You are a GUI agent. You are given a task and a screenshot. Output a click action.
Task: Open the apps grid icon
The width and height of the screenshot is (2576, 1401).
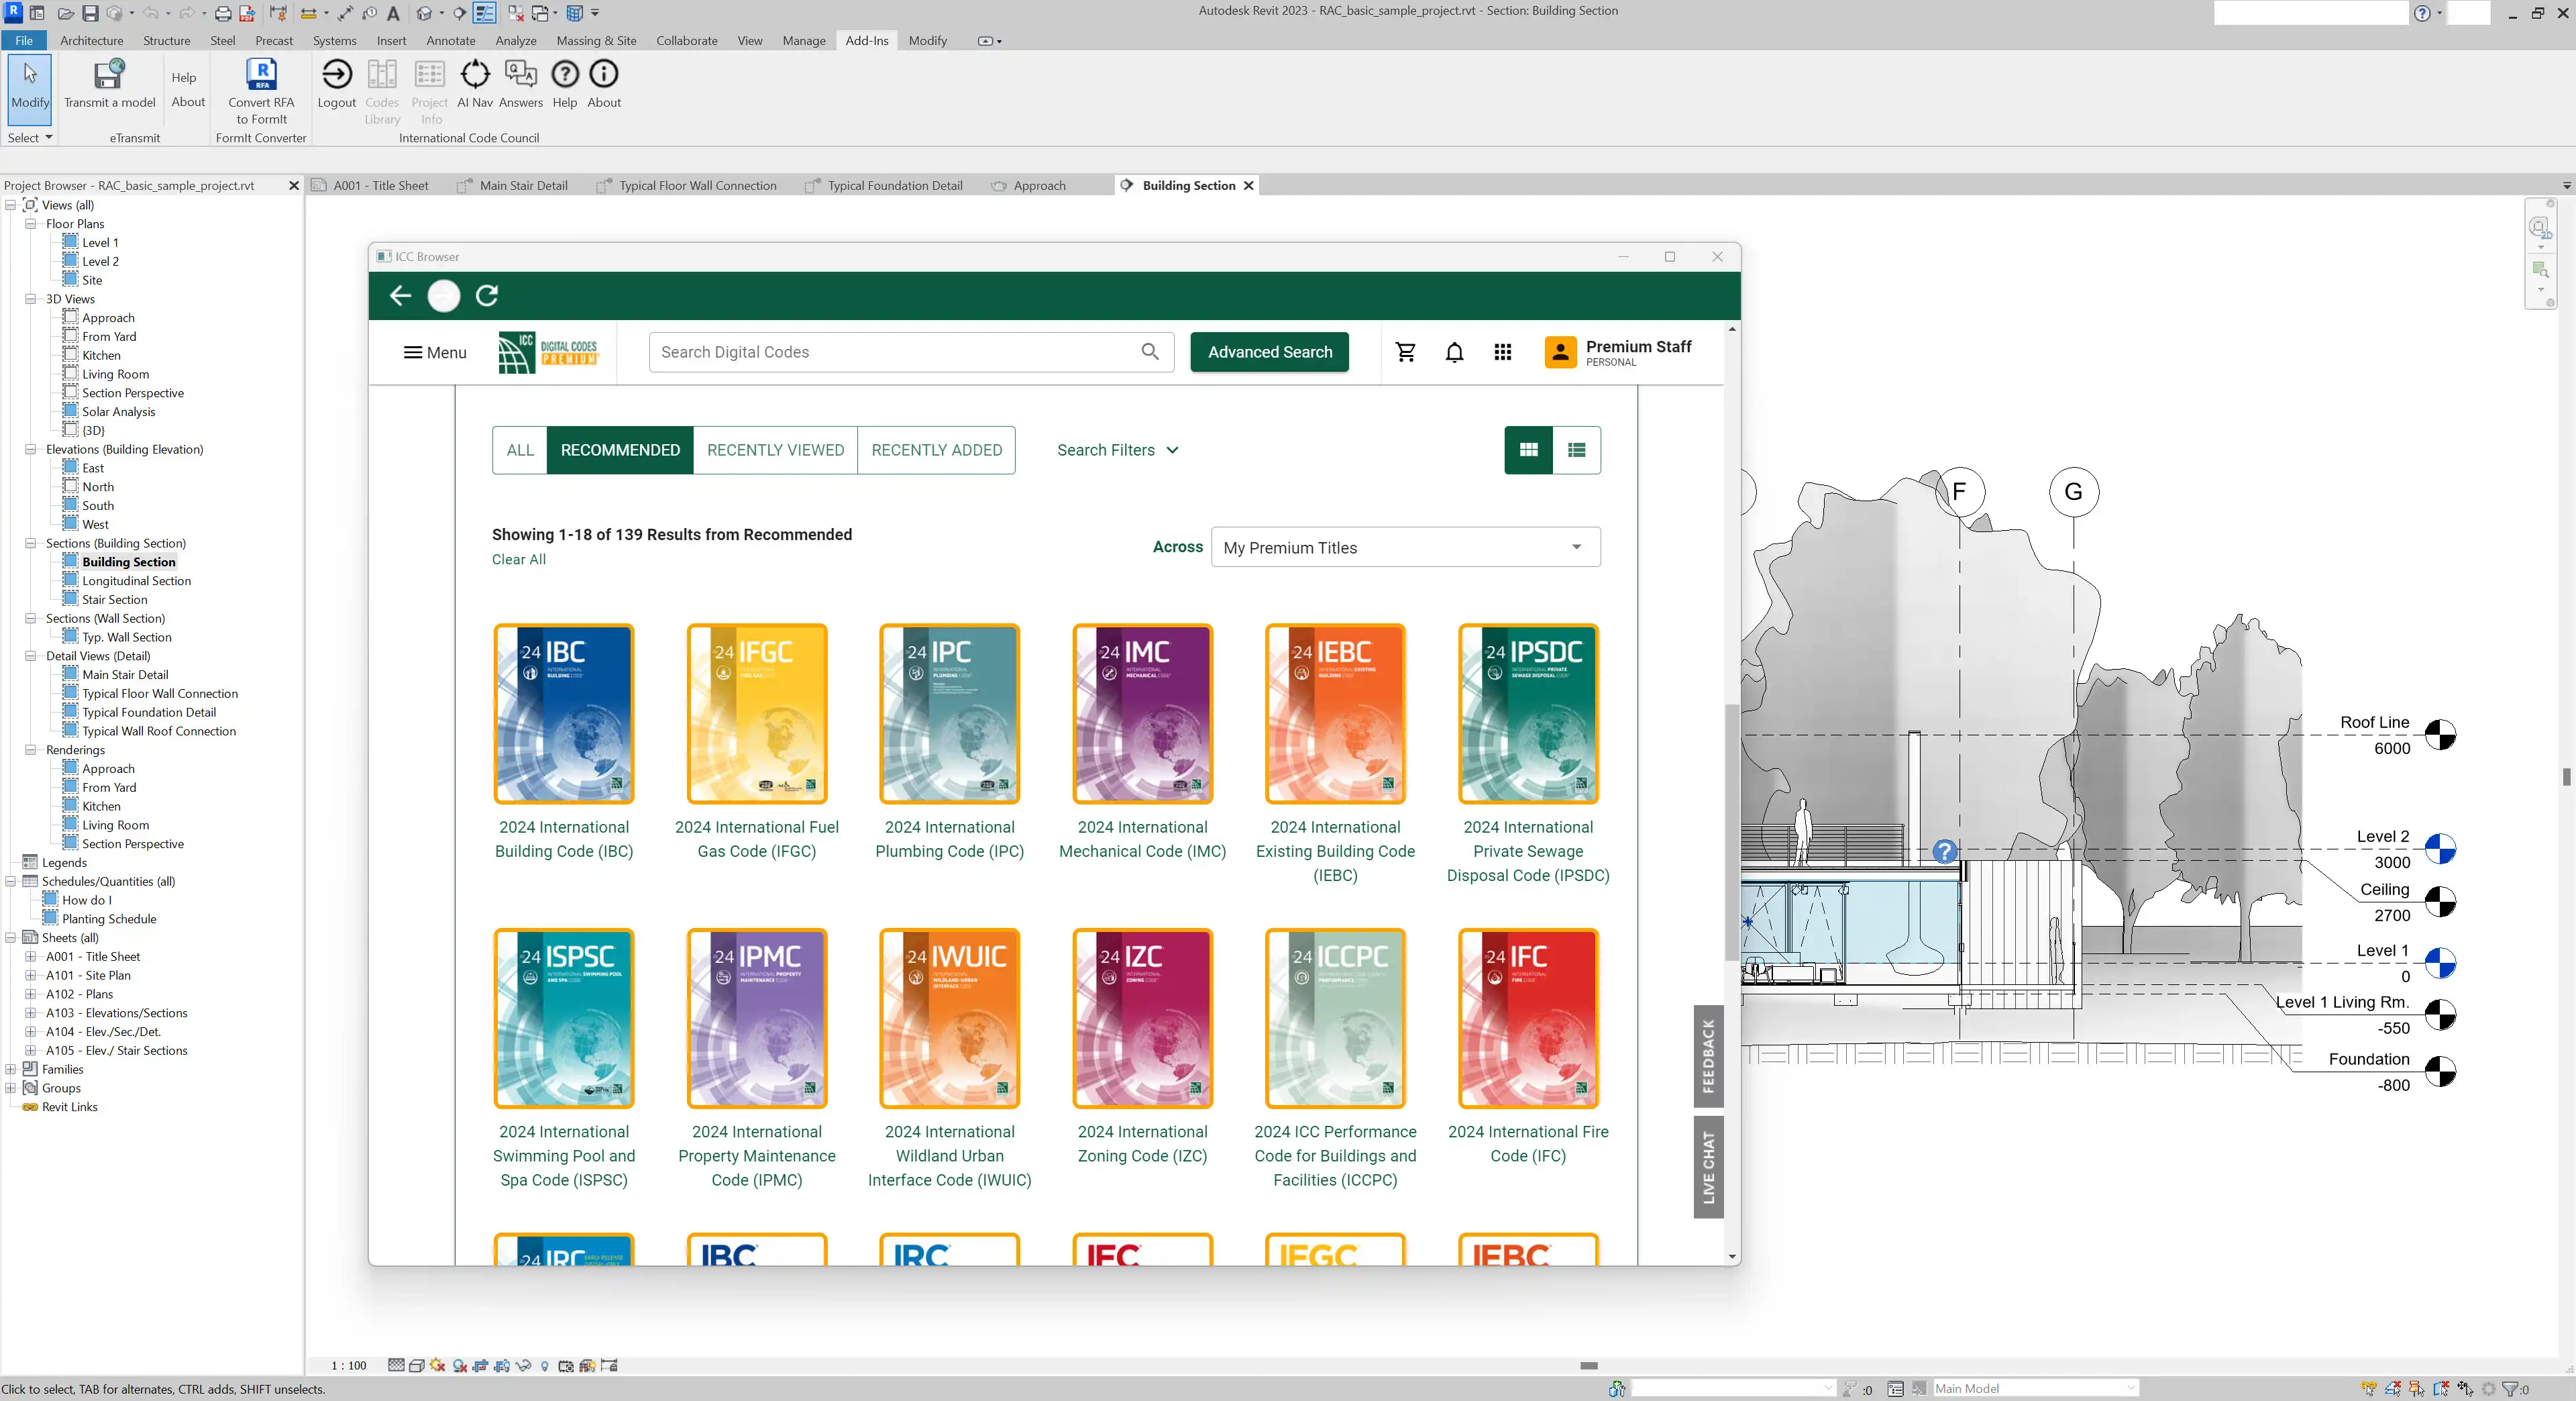1502,352
